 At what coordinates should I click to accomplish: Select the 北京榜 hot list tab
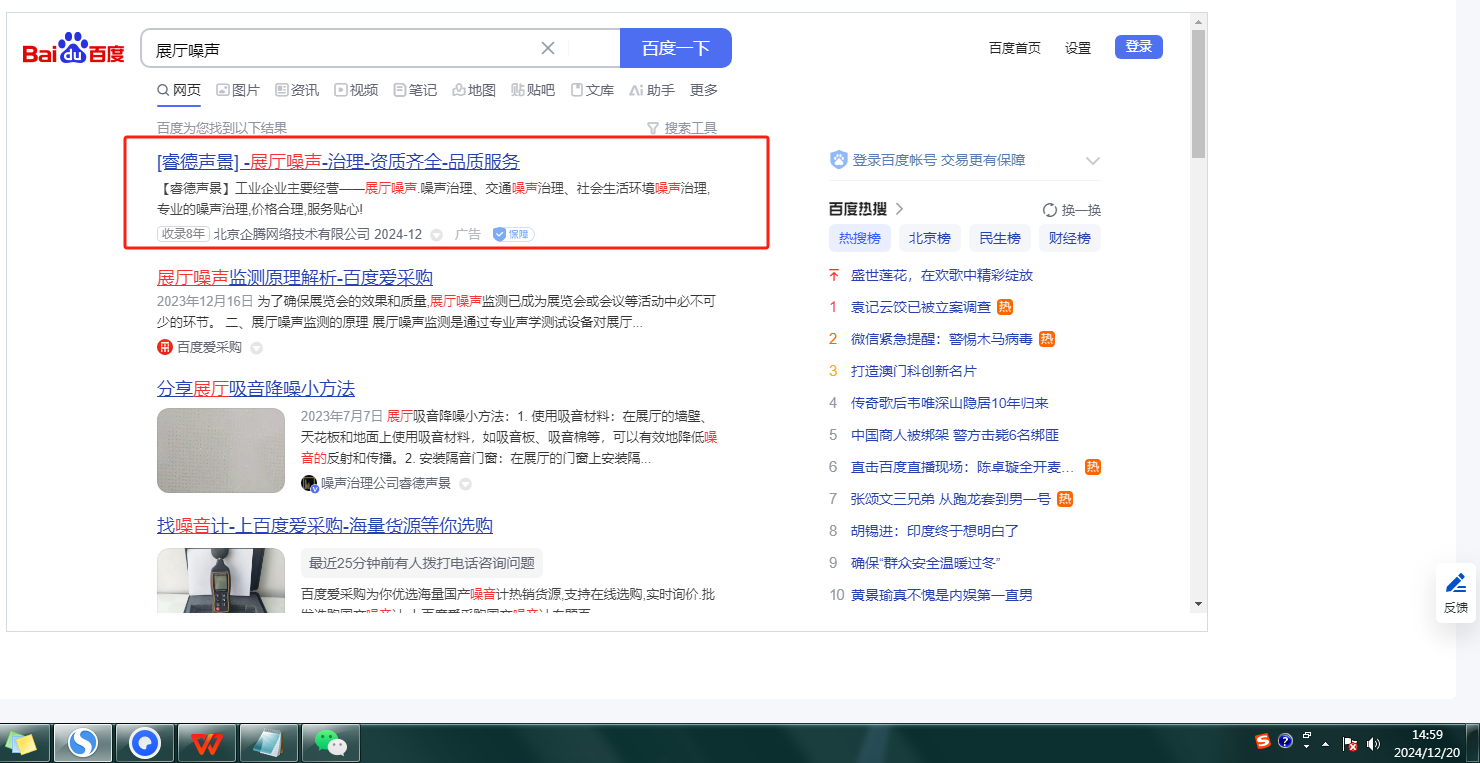[929, 238]
